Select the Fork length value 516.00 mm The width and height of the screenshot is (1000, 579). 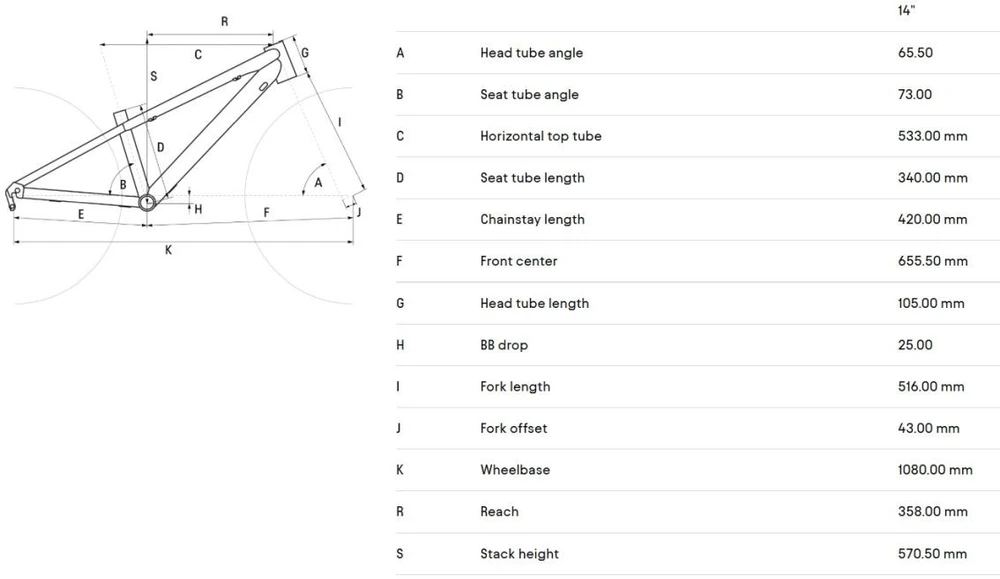coord(931,386)
